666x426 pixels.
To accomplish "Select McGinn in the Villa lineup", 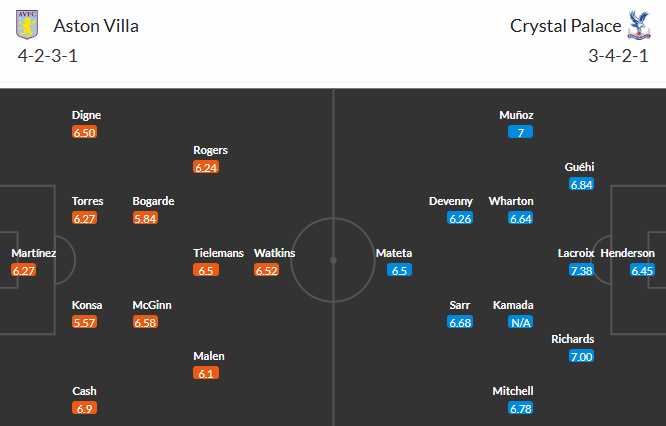I will tap(153, 305).
